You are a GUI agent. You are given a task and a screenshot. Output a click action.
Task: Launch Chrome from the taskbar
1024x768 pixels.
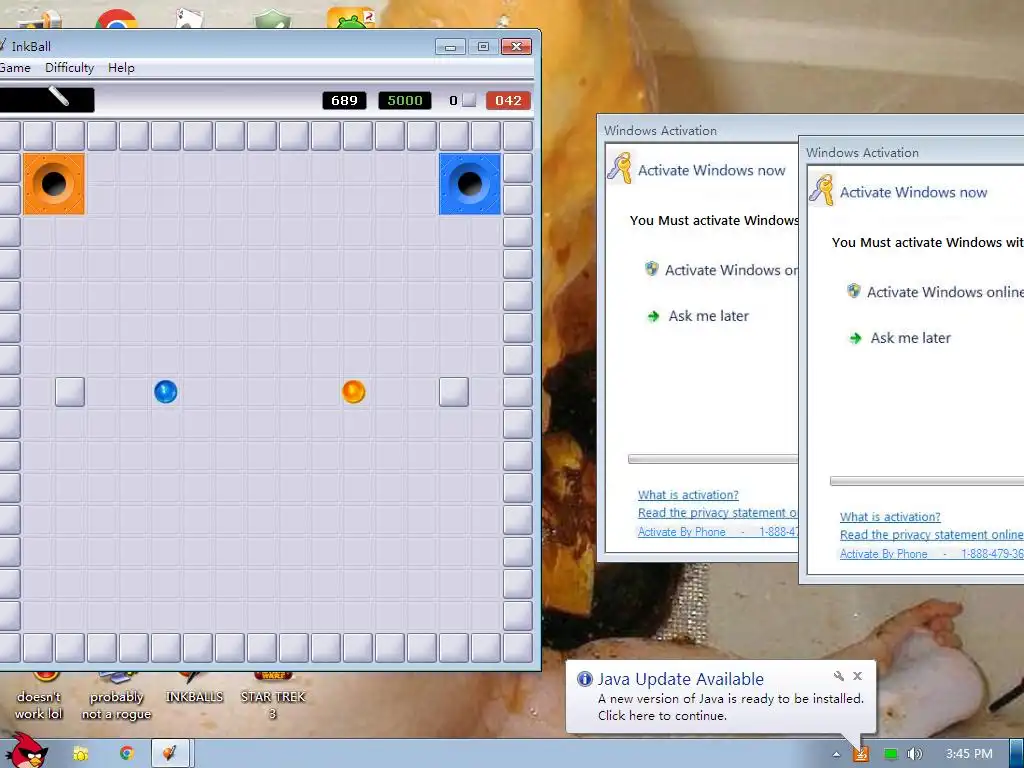click(126, 753)
